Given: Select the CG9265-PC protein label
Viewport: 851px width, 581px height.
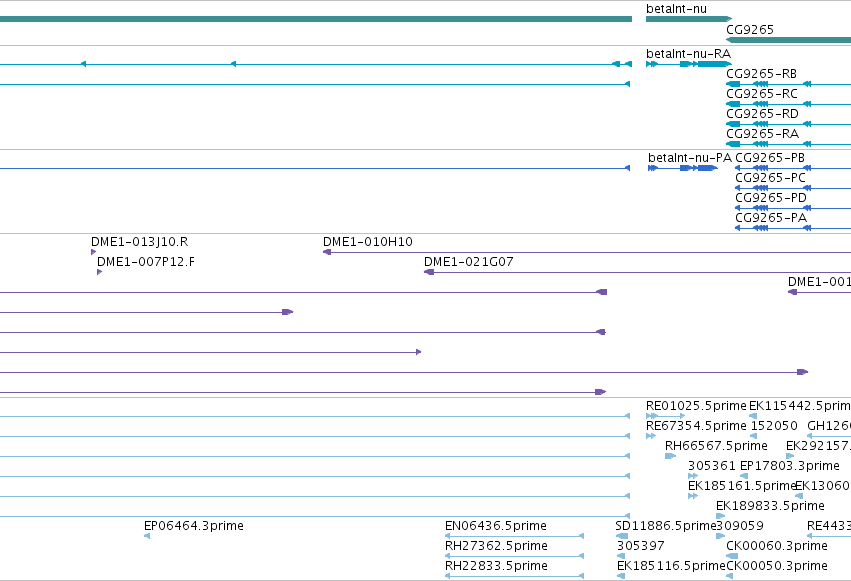Looking at the screenshot, I should click(770, 178).
